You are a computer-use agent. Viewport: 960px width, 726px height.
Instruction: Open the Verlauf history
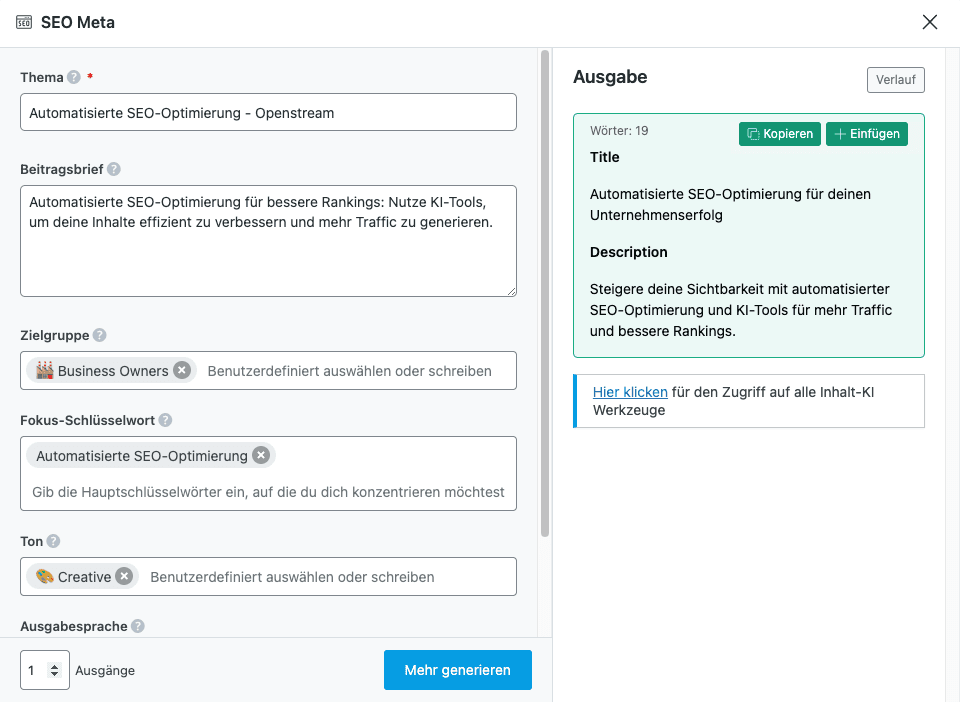[x=895, y=80]
